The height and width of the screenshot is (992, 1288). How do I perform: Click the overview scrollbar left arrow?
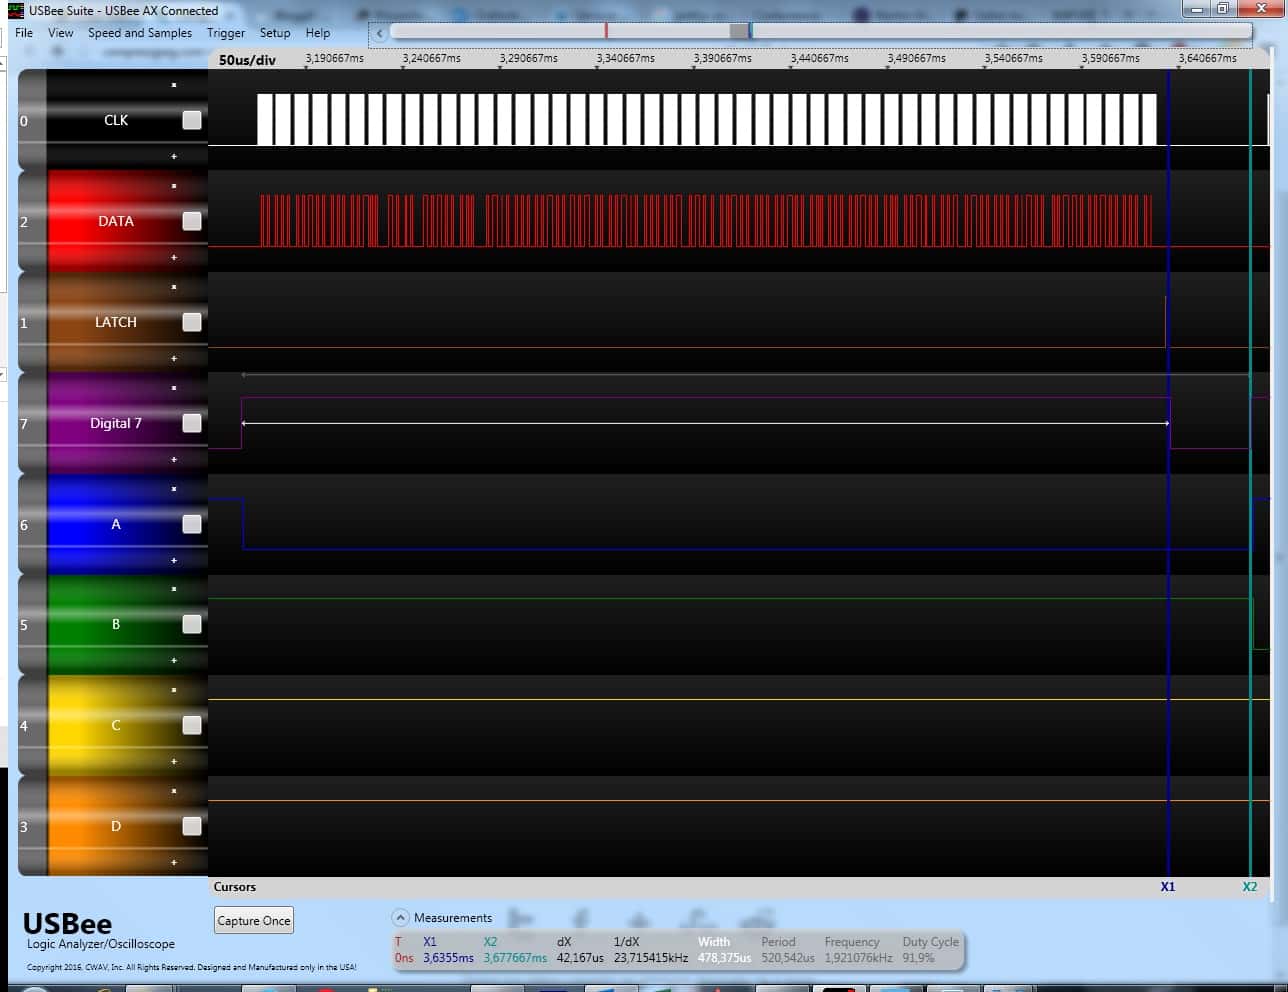click(380, 33)
